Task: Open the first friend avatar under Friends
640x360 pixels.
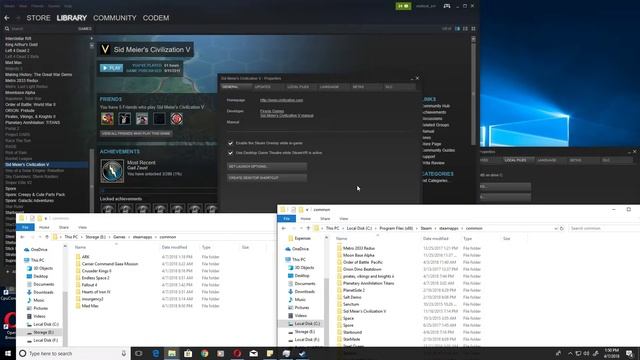Action: pos(107,119)
